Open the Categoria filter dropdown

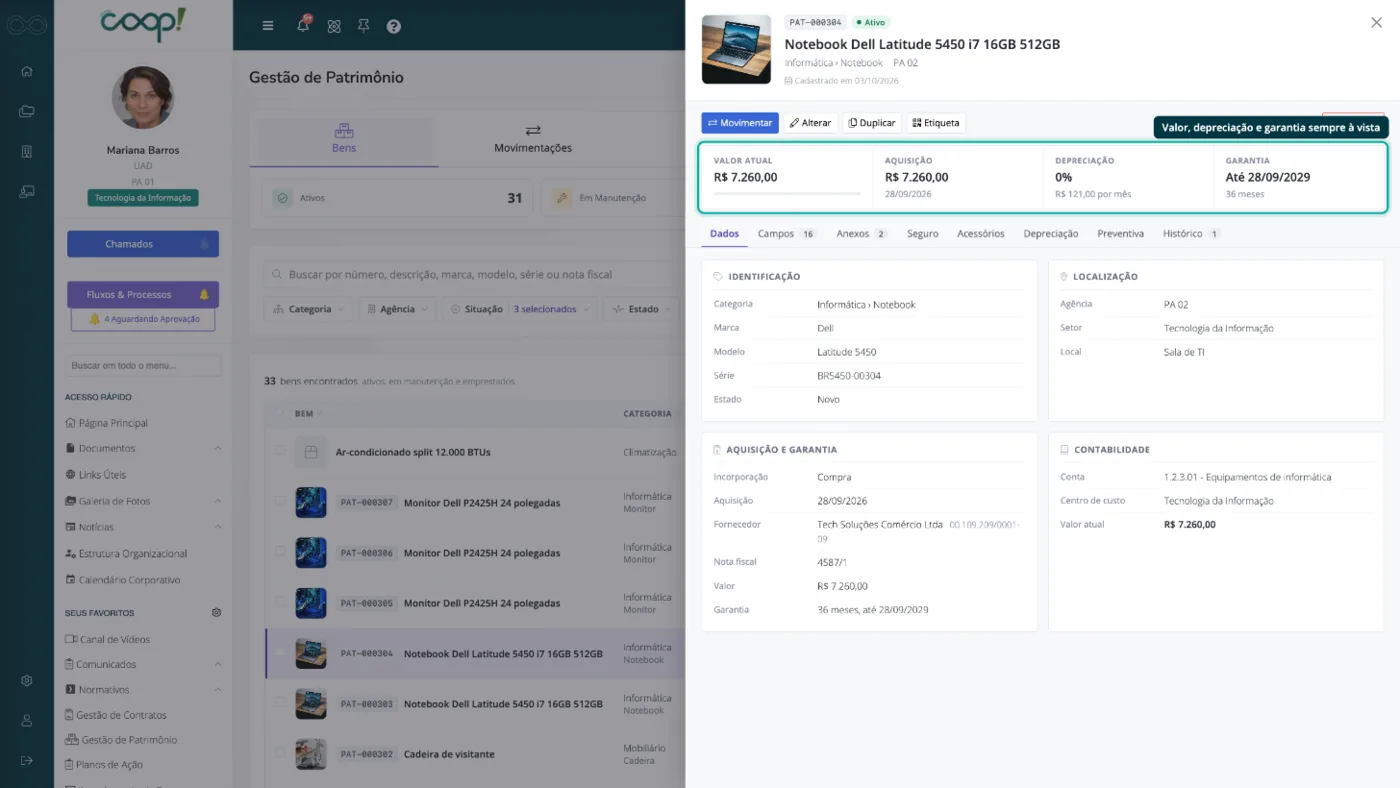tap(308, 309)
